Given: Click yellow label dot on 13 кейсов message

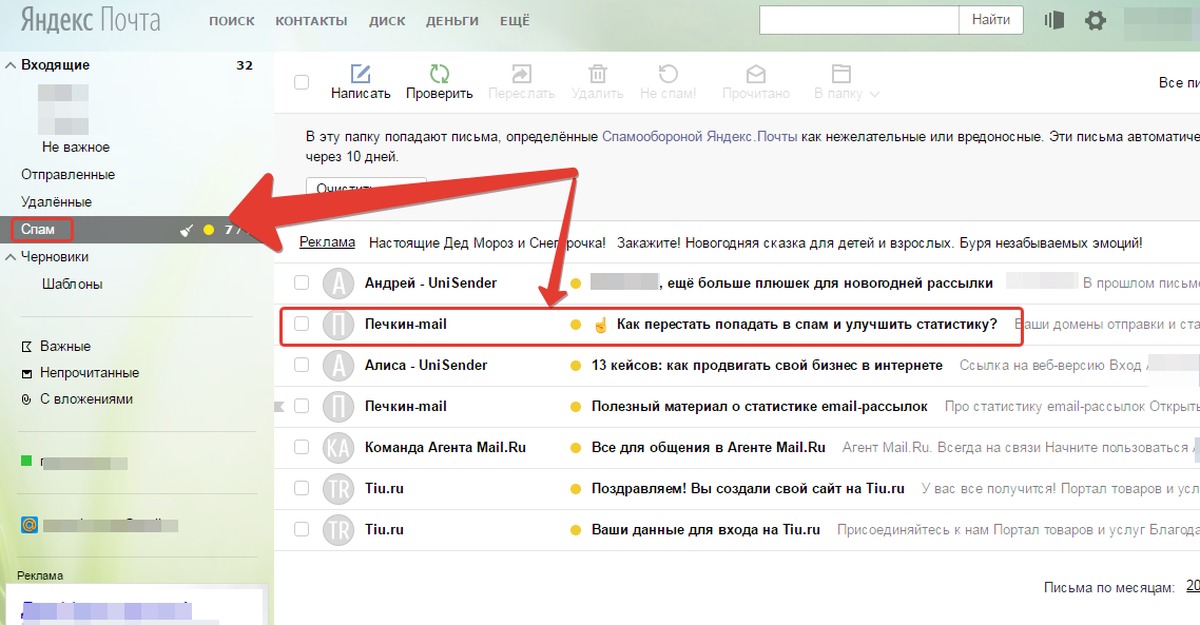Looking at the screenshot, I should (x=575, y=366).
